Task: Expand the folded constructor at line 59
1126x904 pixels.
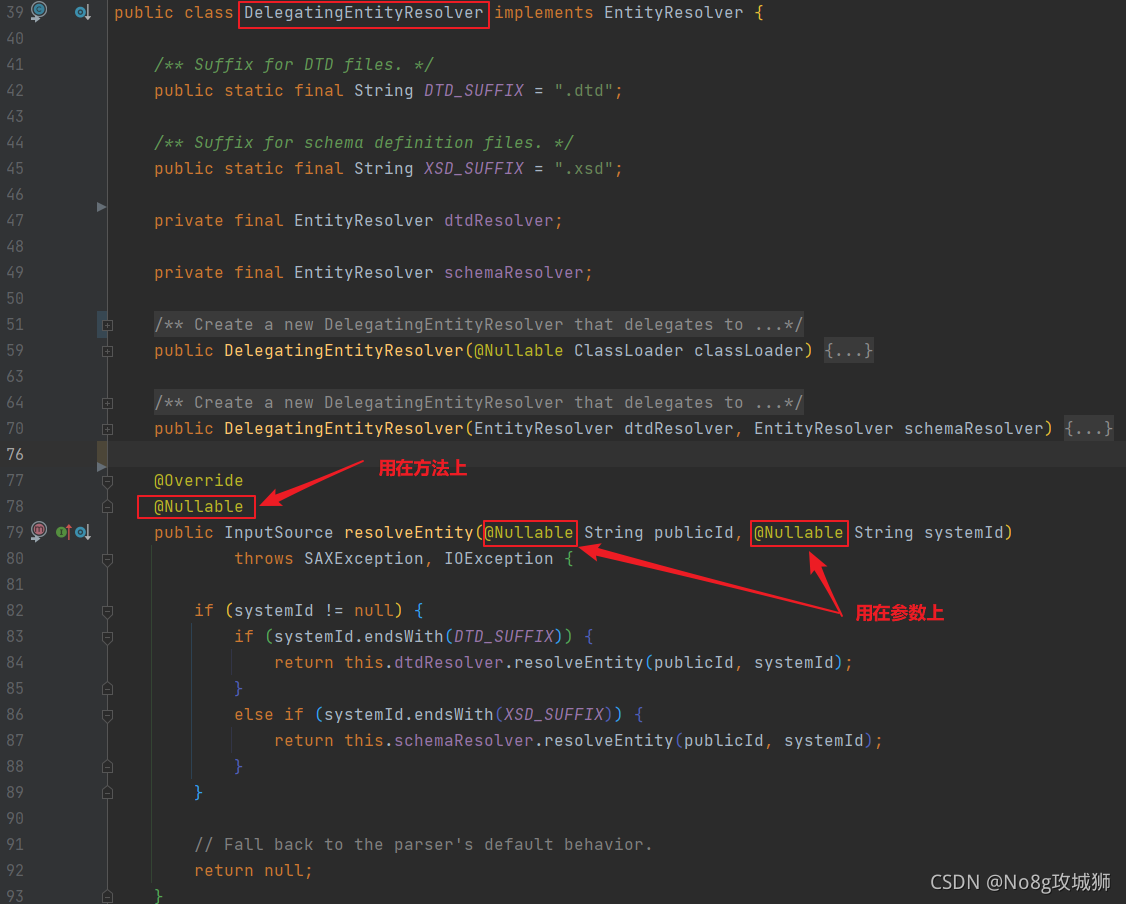Action: [x=107, y=351]
